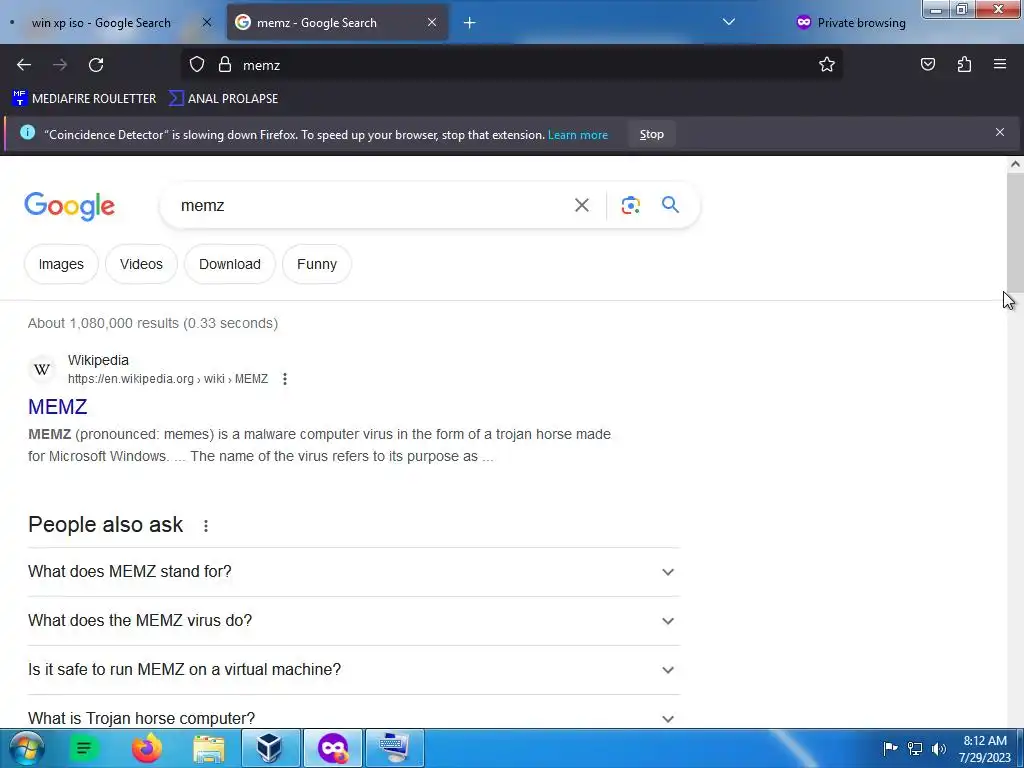Click the page vertical scrollbar thumb

(1015, 232)
